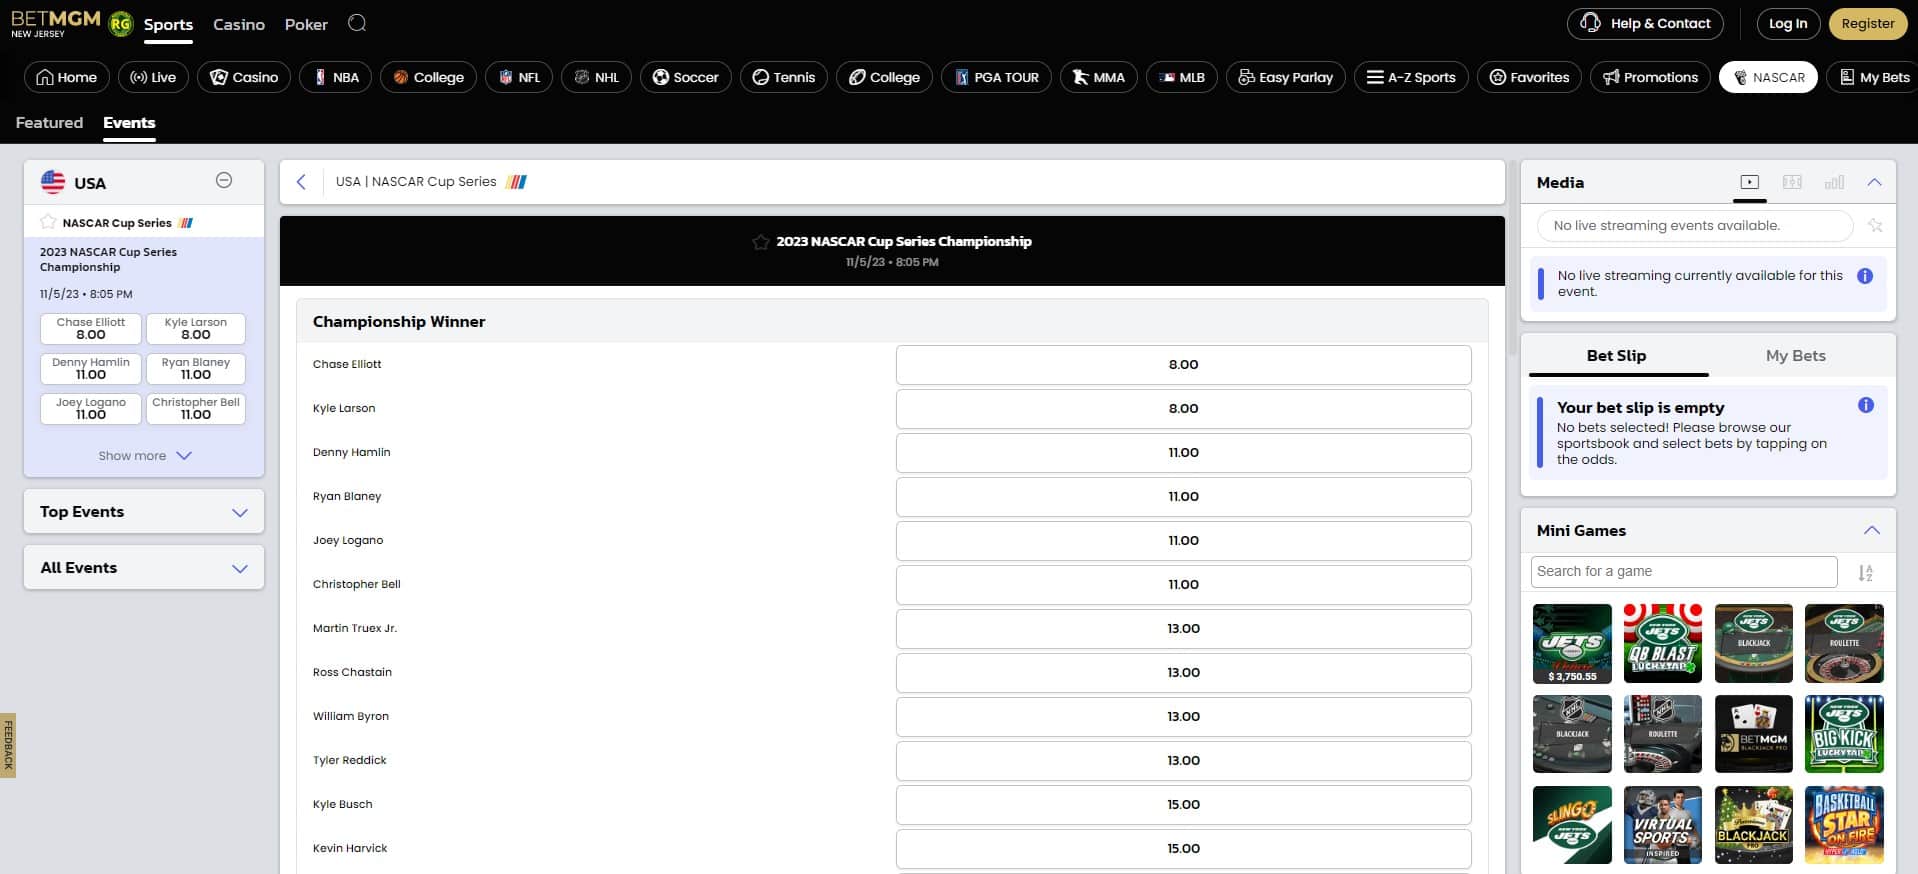Star the 2023 NASCAR Cup Series Championship event
Viewport: 1918px width, 874px height.
(761, 242)
